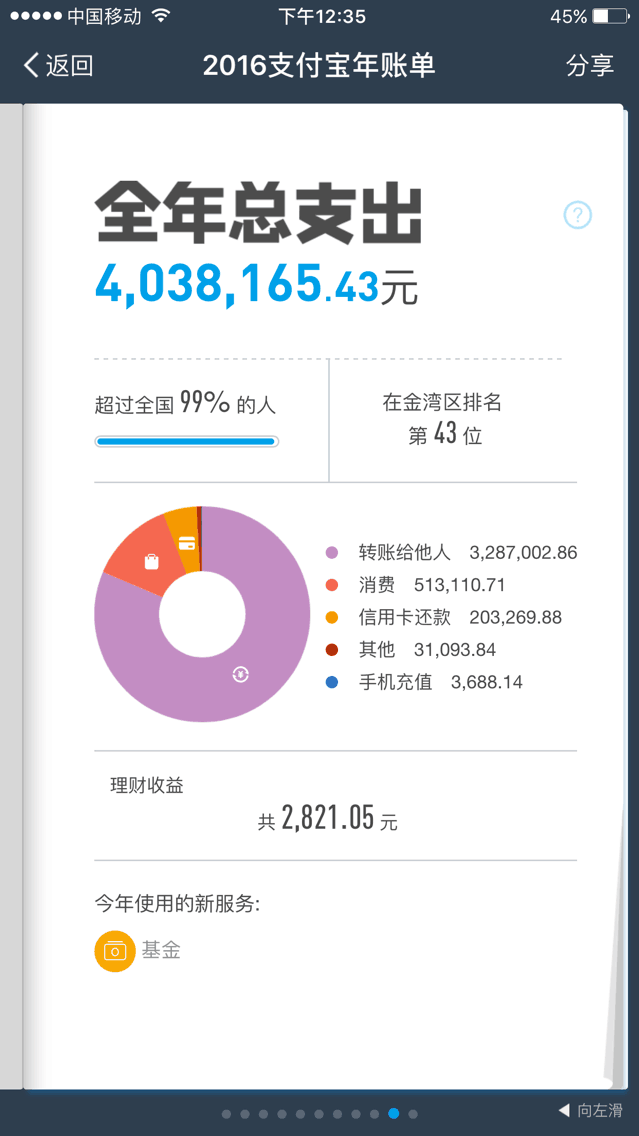
Task: Tap the 手机充值 legend label
Action: coord(396,682)
